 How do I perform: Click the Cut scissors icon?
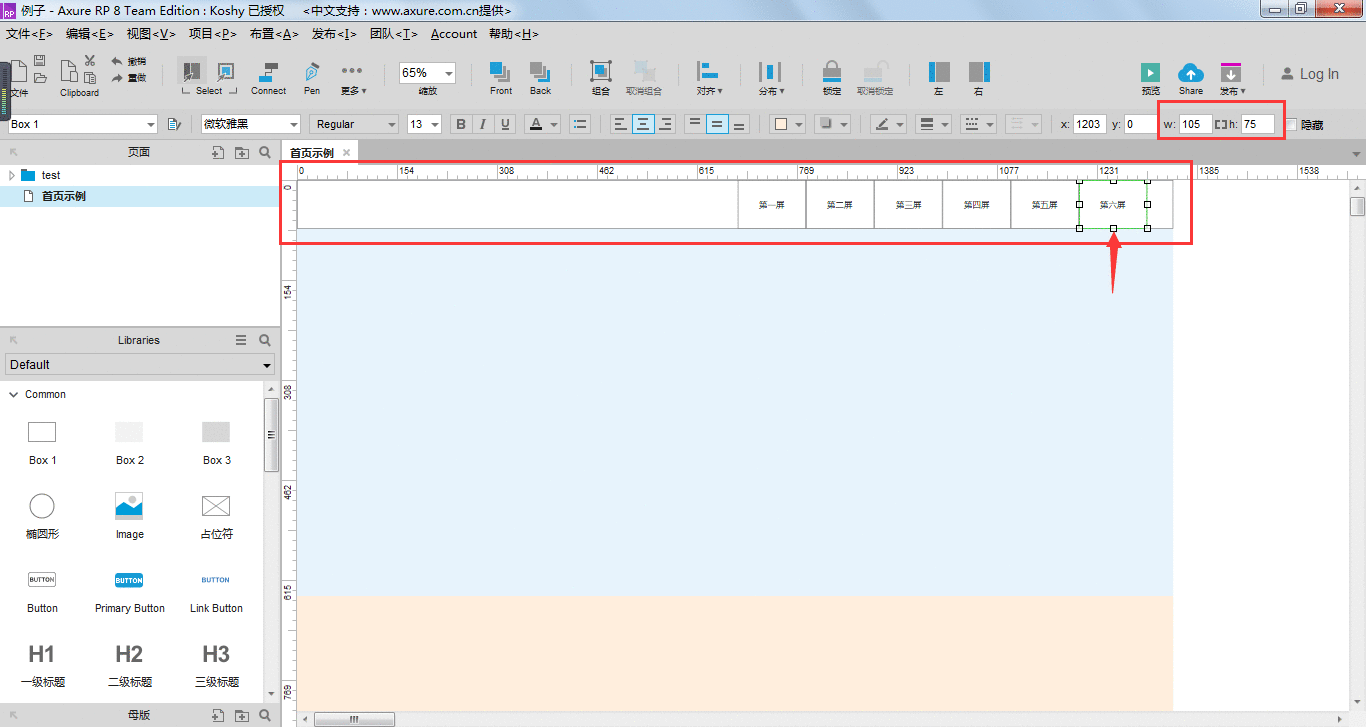90,62
